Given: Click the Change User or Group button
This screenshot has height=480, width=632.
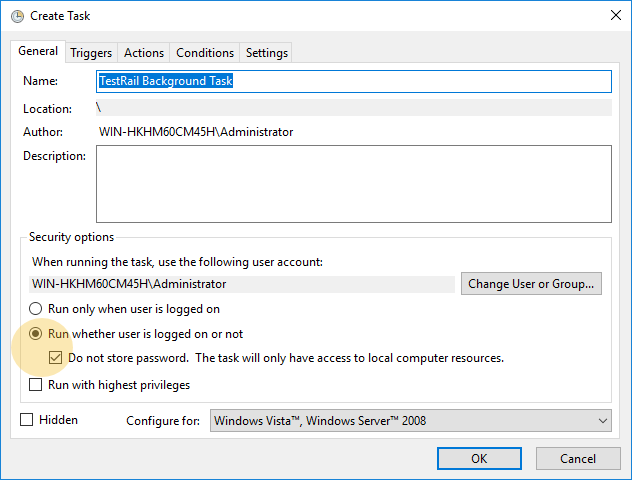Looking at the screenshot, I should tap(531, 284).
